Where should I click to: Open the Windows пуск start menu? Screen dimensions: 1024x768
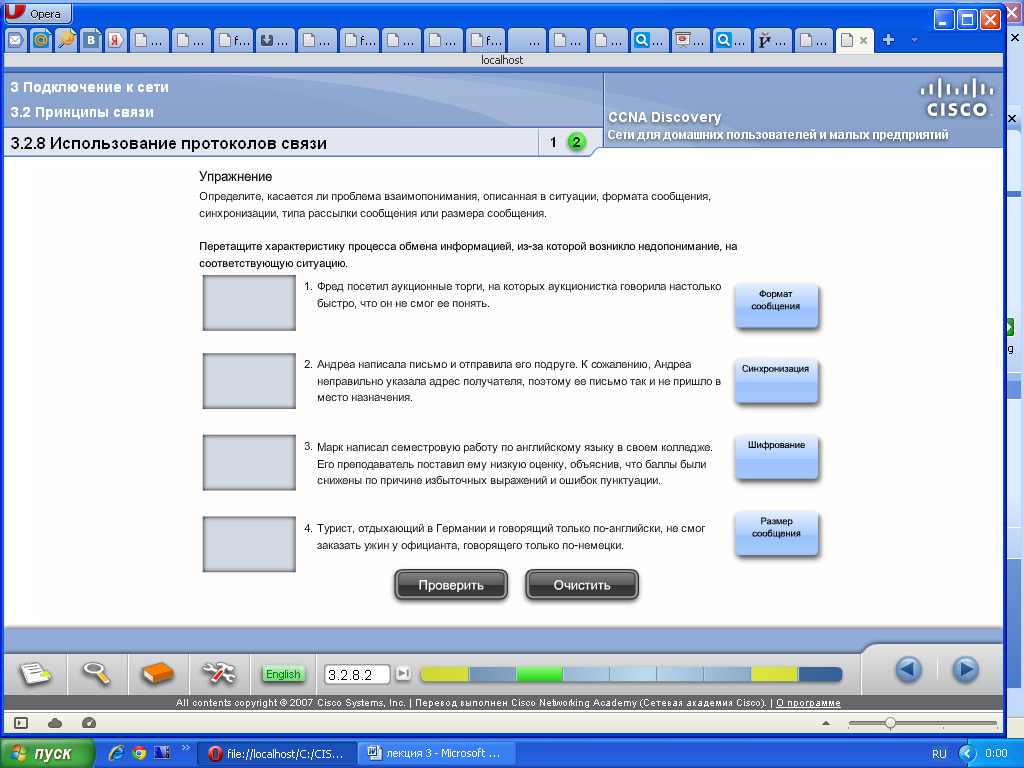(x=47, y=753)
